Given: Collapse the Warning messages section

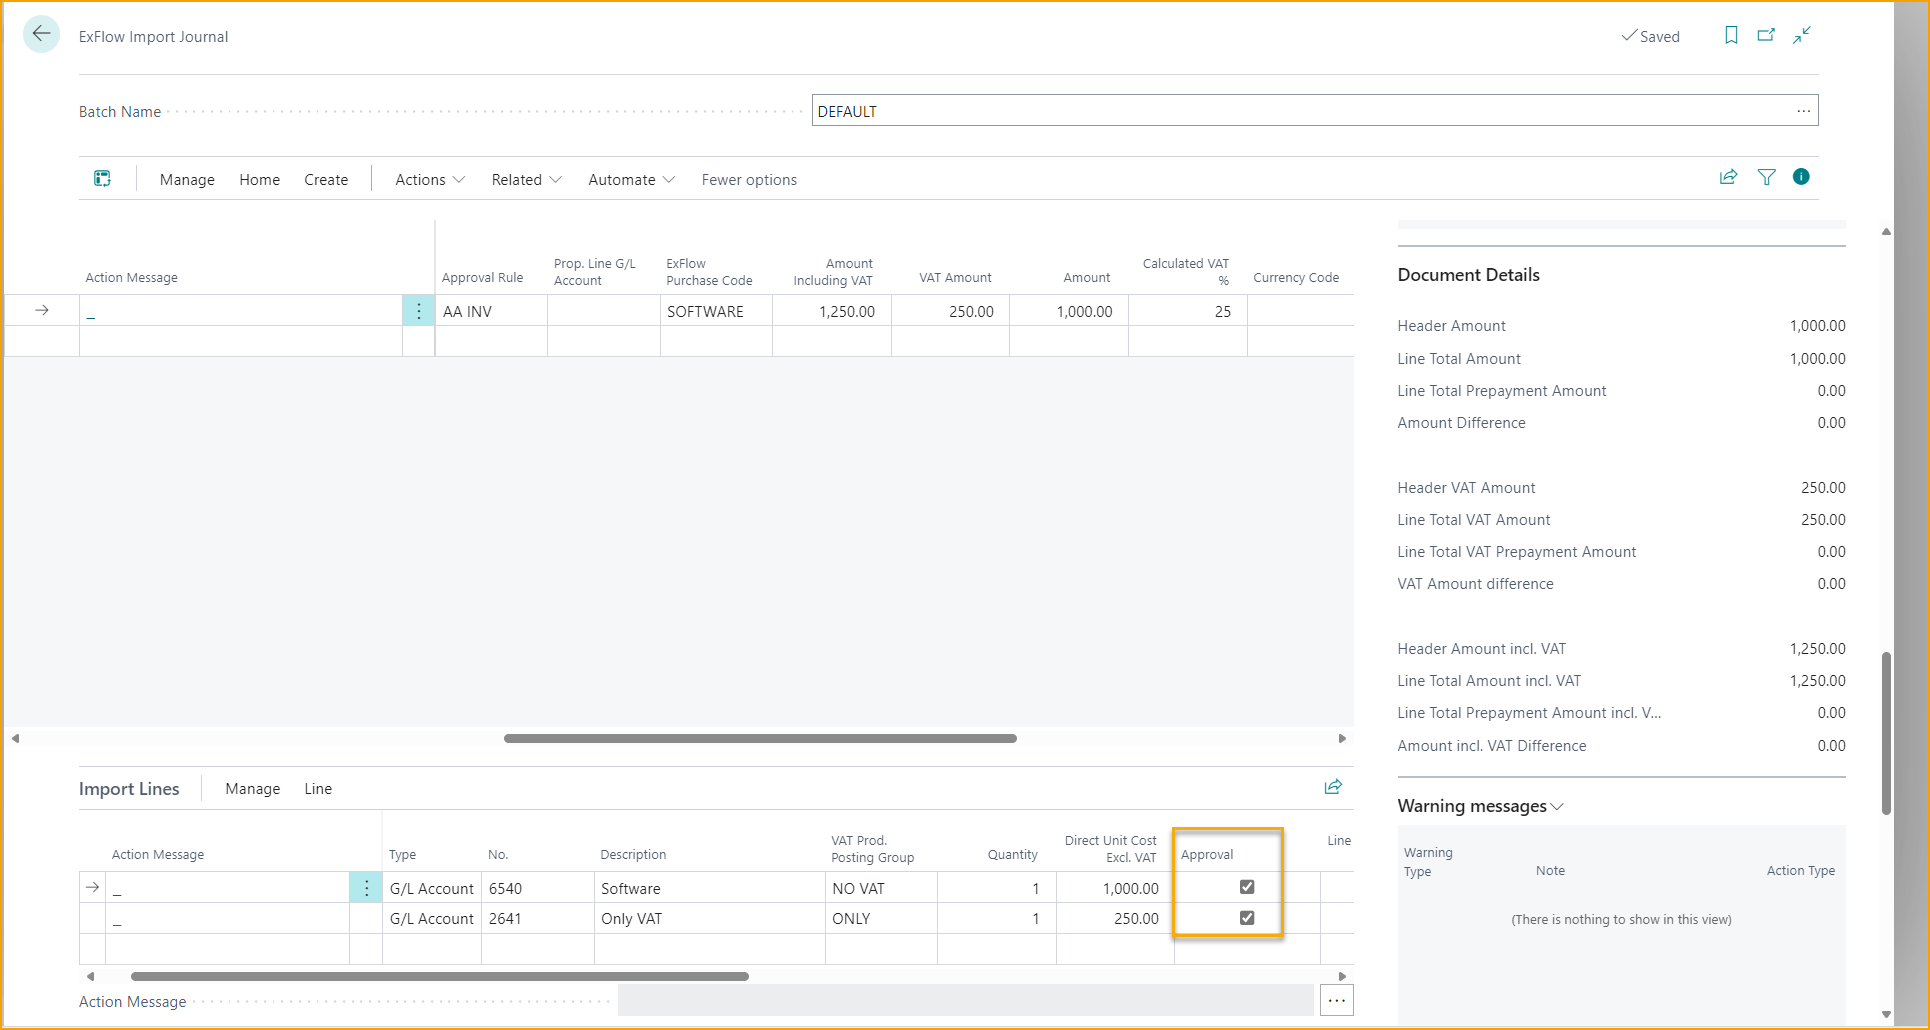Looking at the screenshot, I should click(x=1480, y=806).
